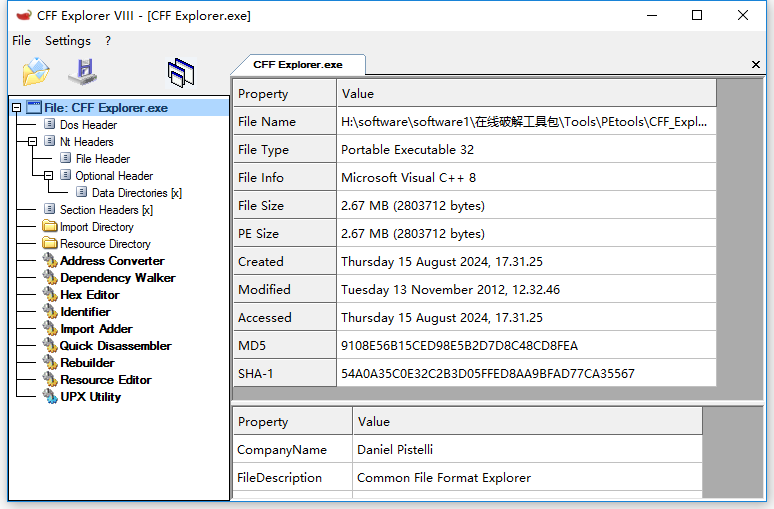Select the Daniel Pistelli company value

(x=528, y=449)
